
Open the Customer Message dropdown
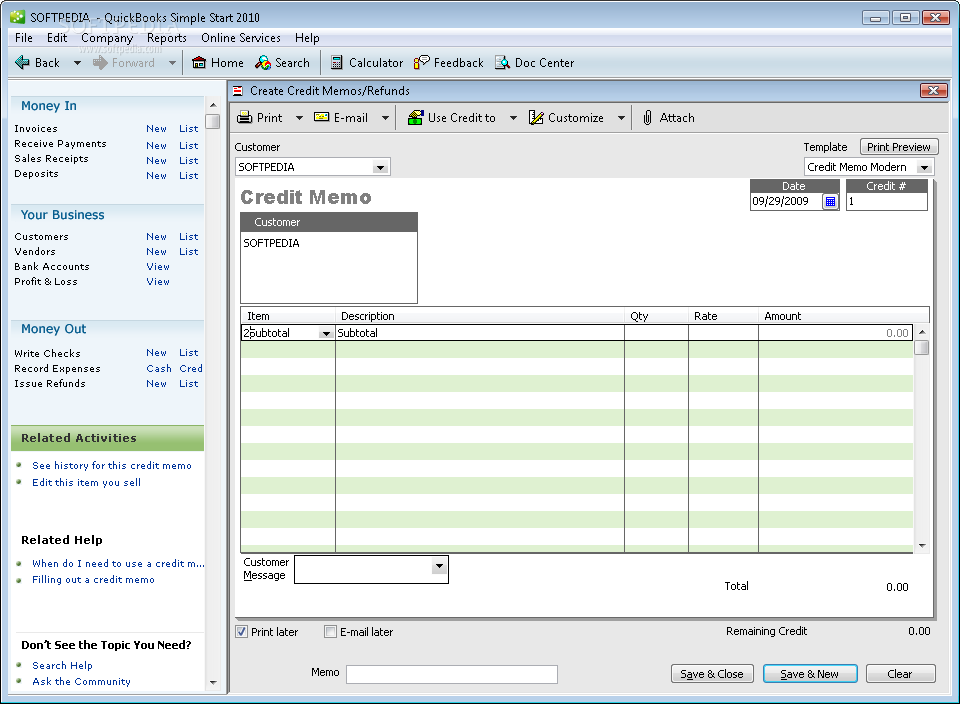(439, 566)
